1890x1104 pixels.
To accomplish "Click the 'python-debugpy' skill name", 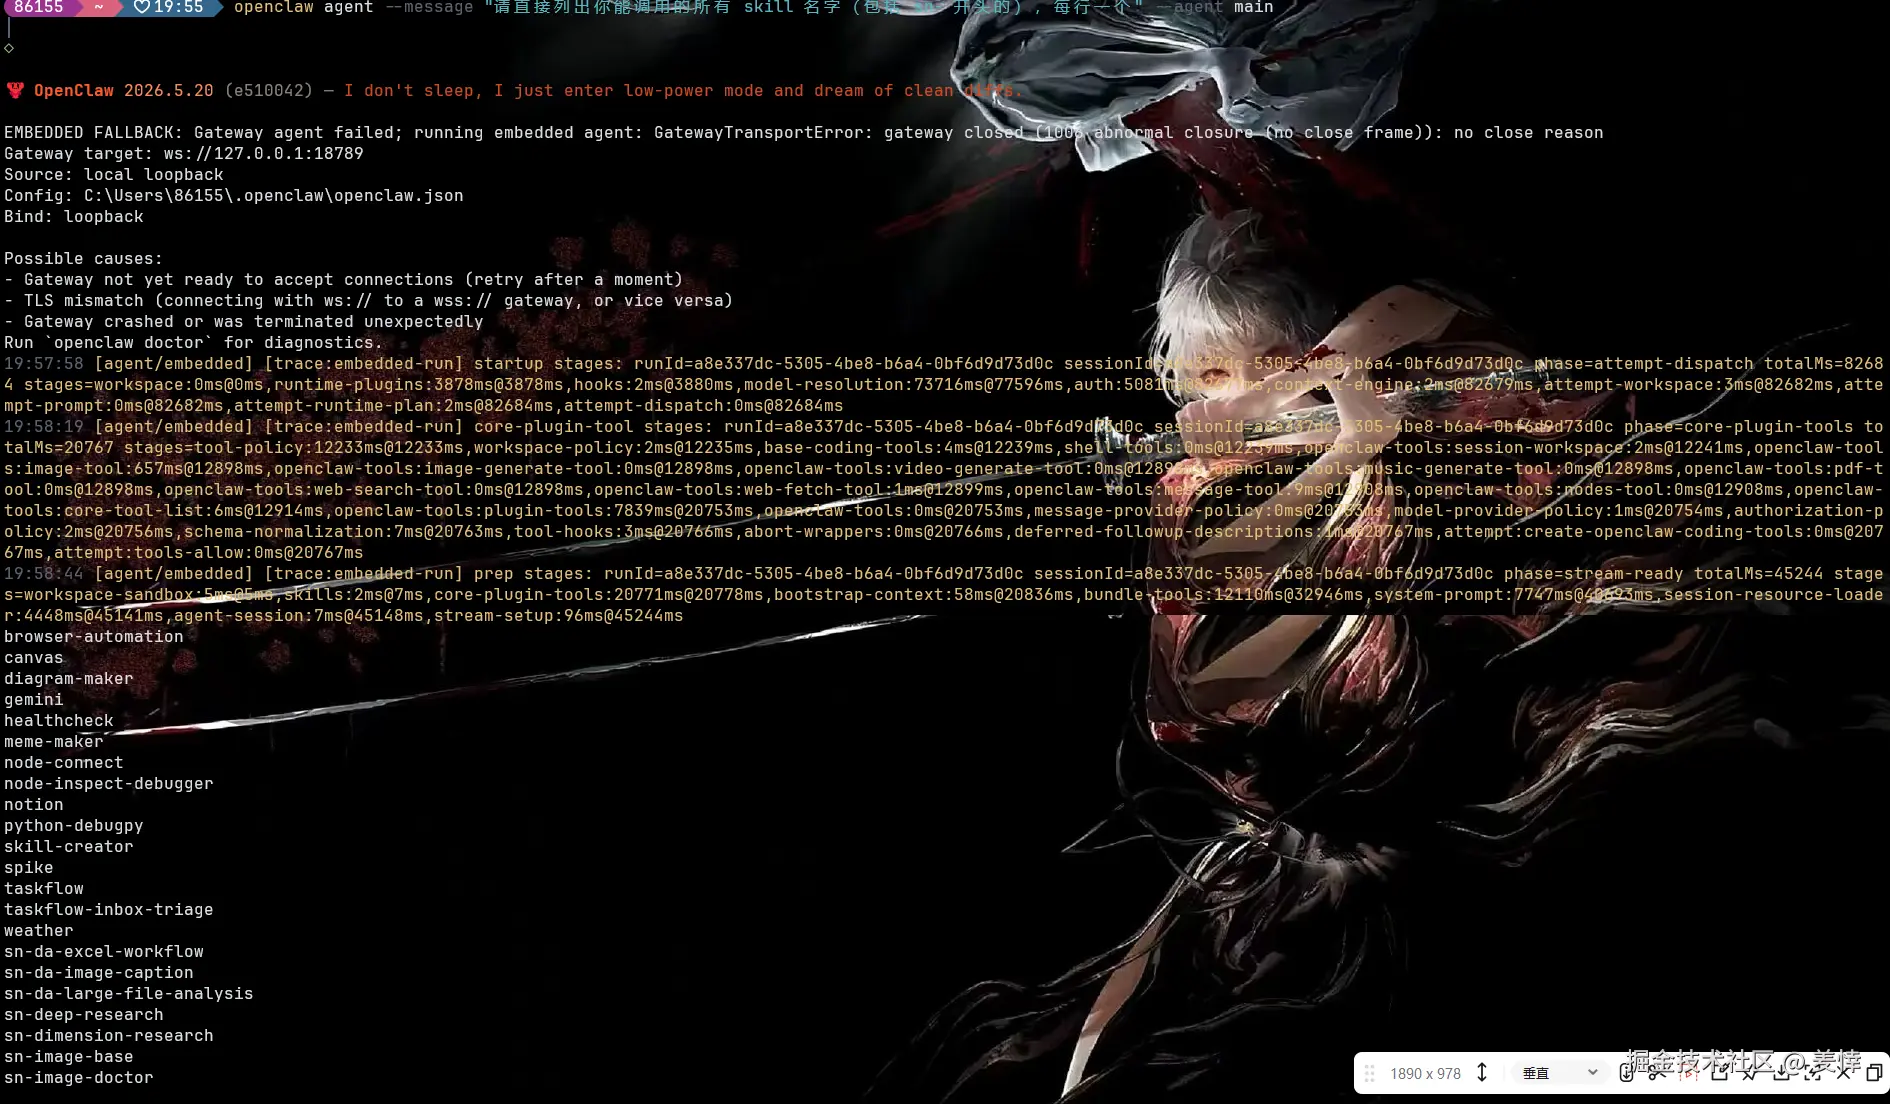I will pos(74,826).
